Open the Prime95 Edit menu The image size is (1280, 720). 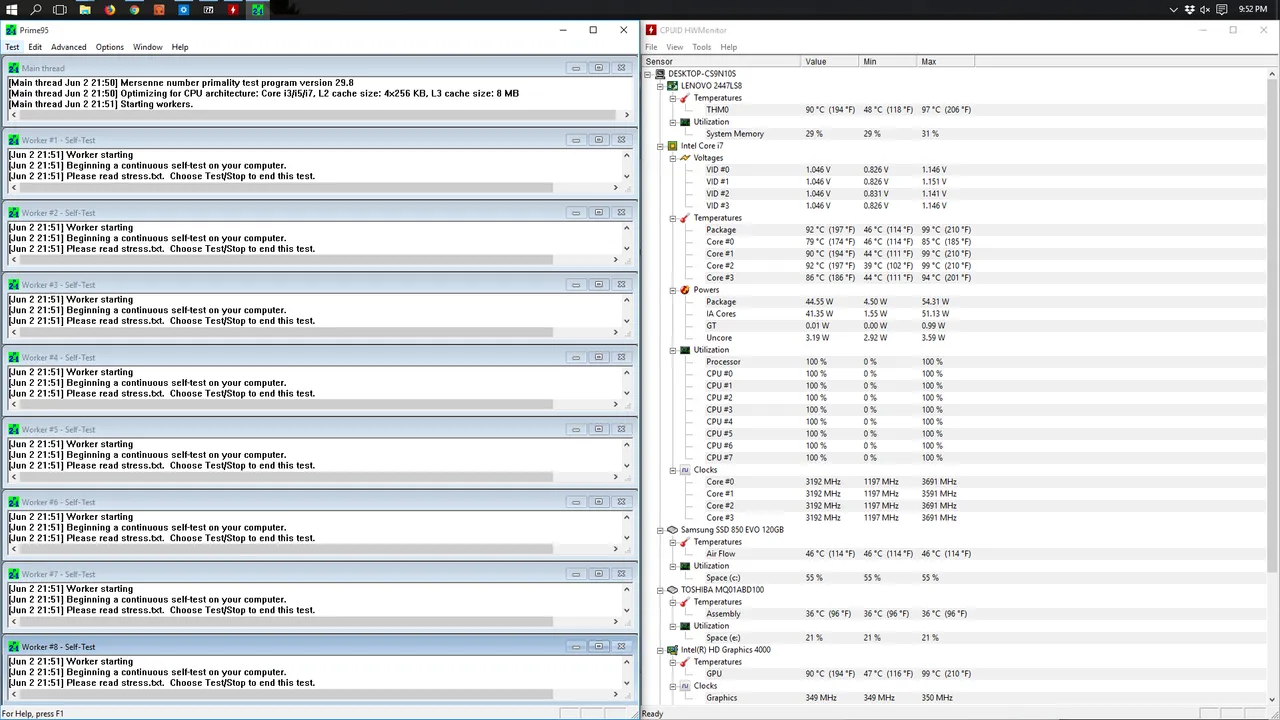coord(35,47)
